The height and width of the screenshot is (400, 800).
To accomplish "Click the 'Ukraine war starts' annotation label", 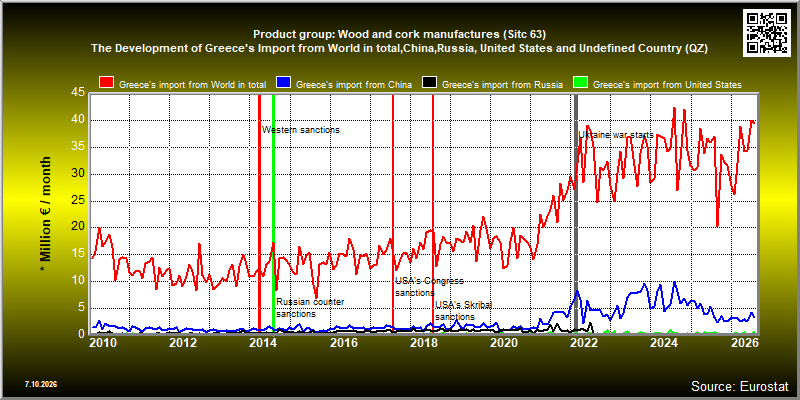I will pyautogui.click(x=616, y=135).
